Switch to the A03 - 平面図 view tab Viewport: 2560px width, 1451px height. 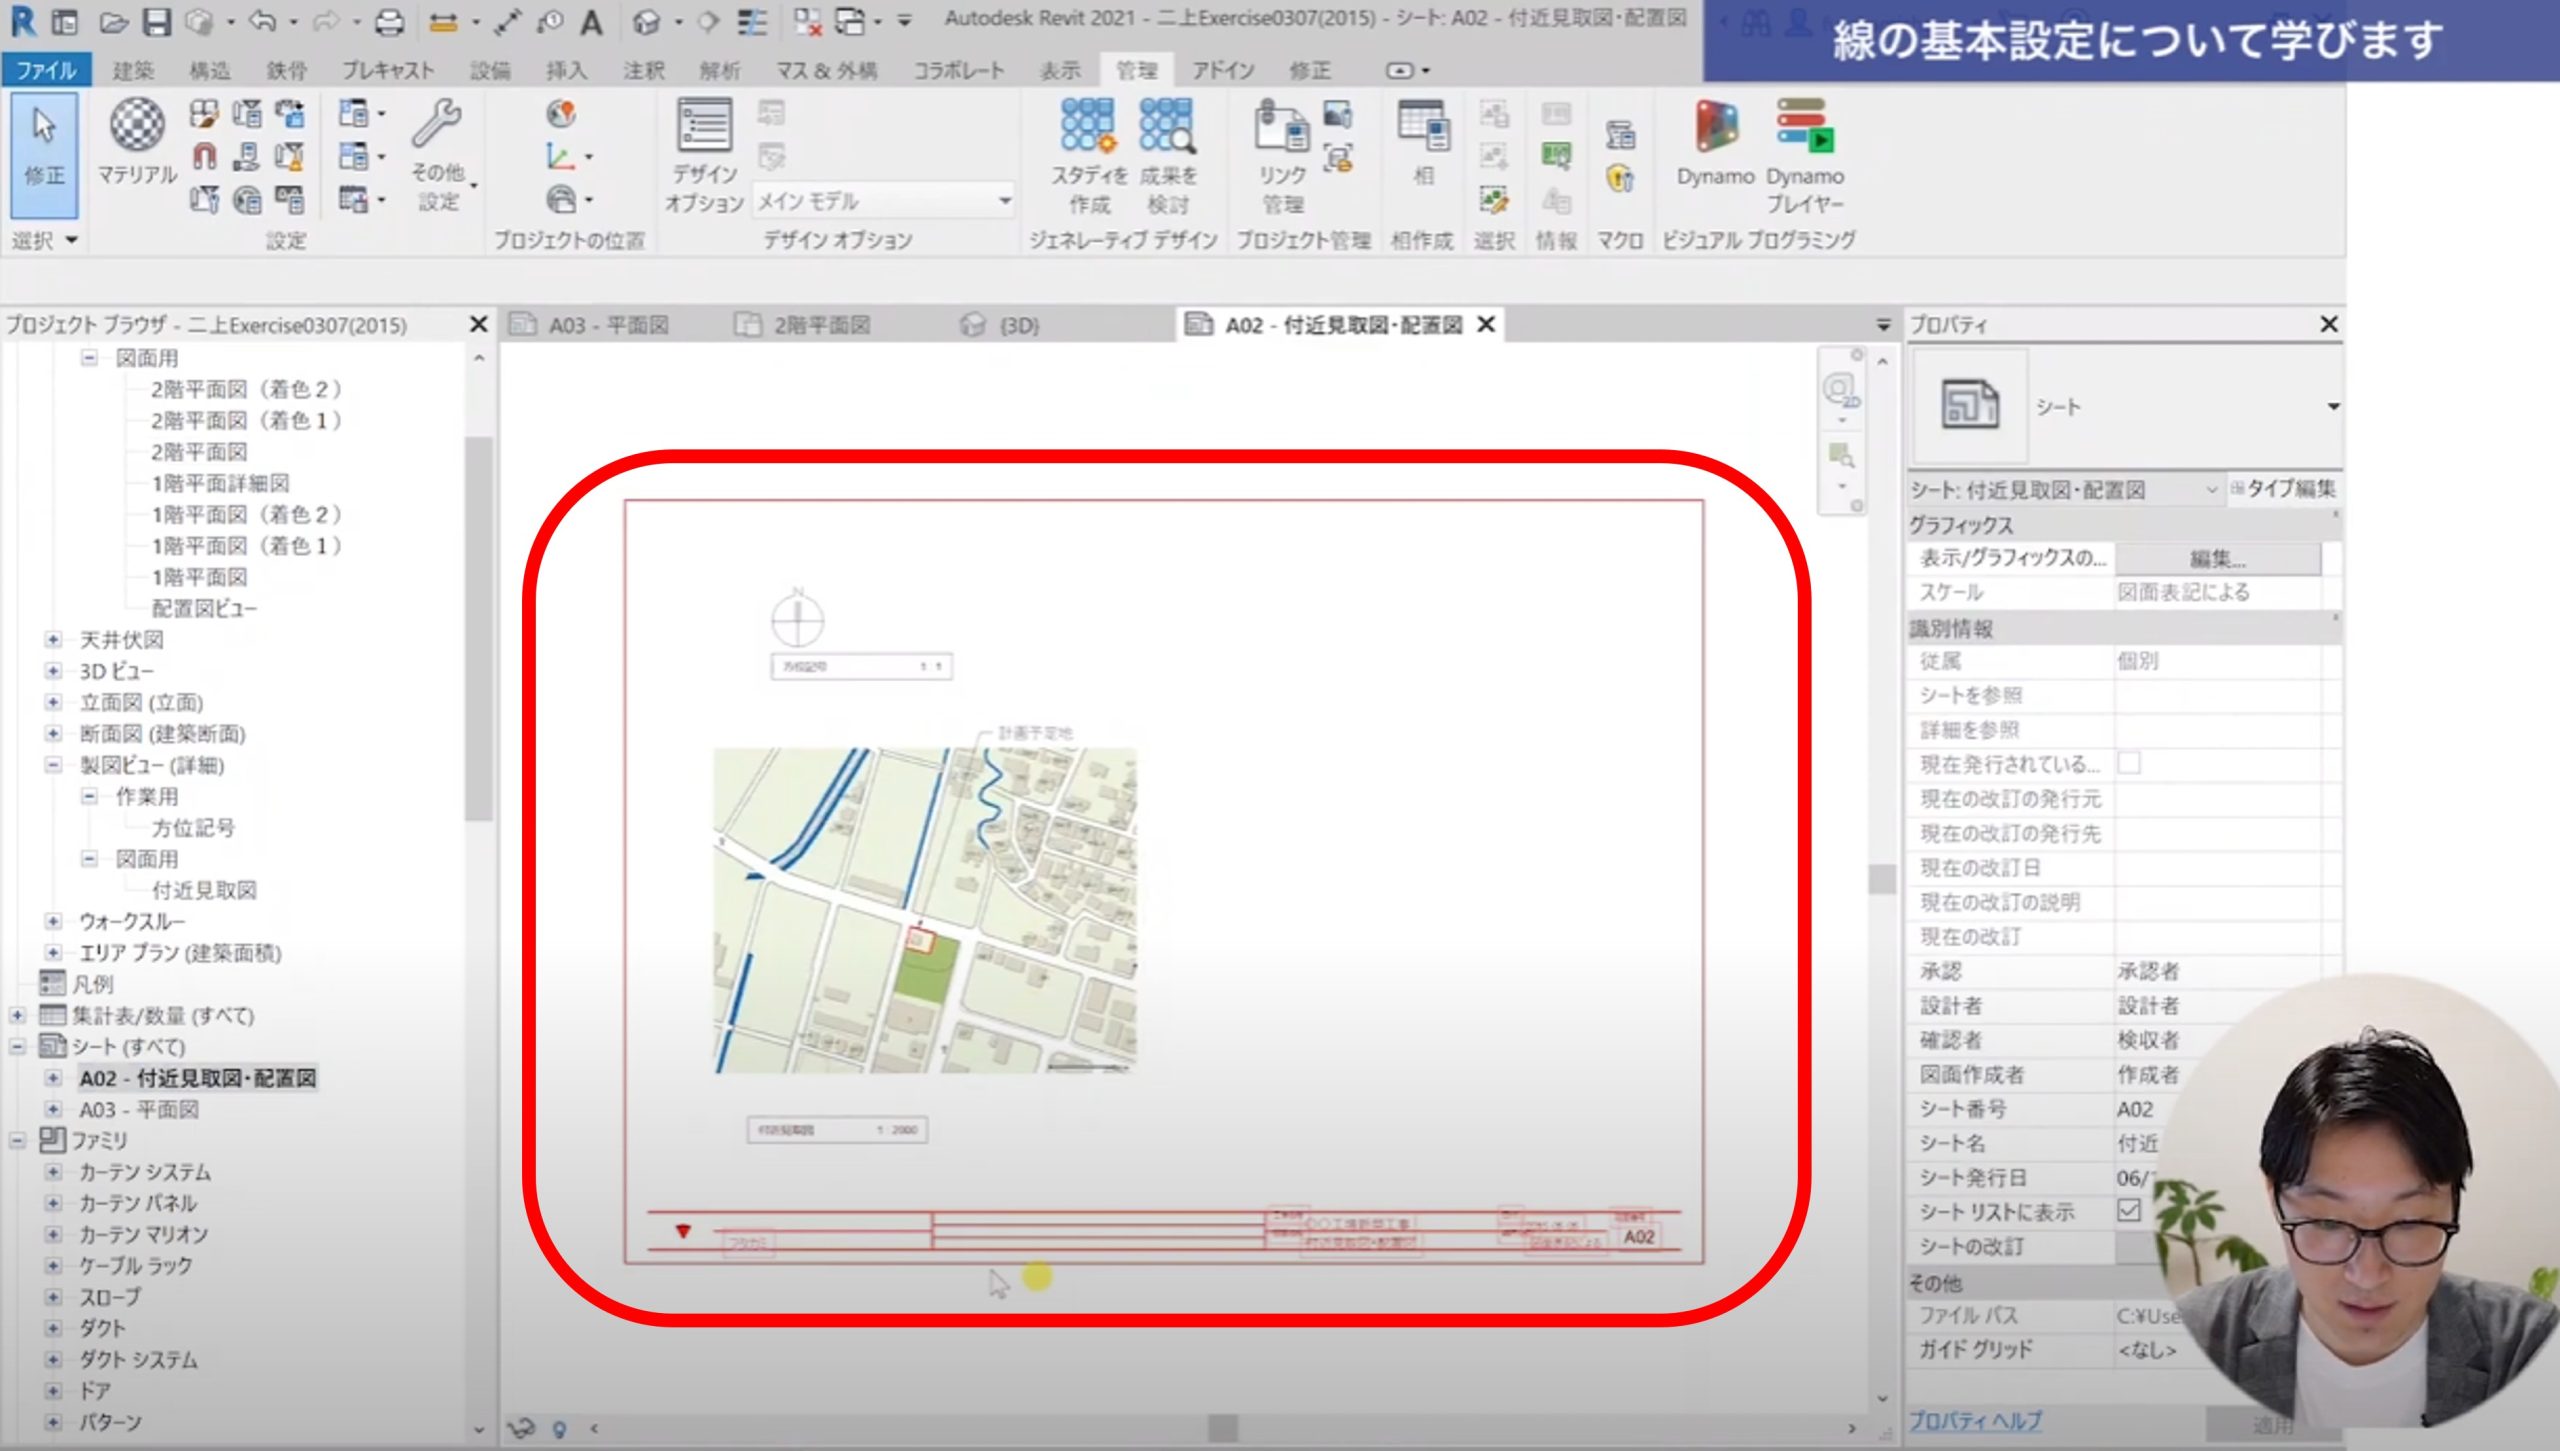point(608,325)
